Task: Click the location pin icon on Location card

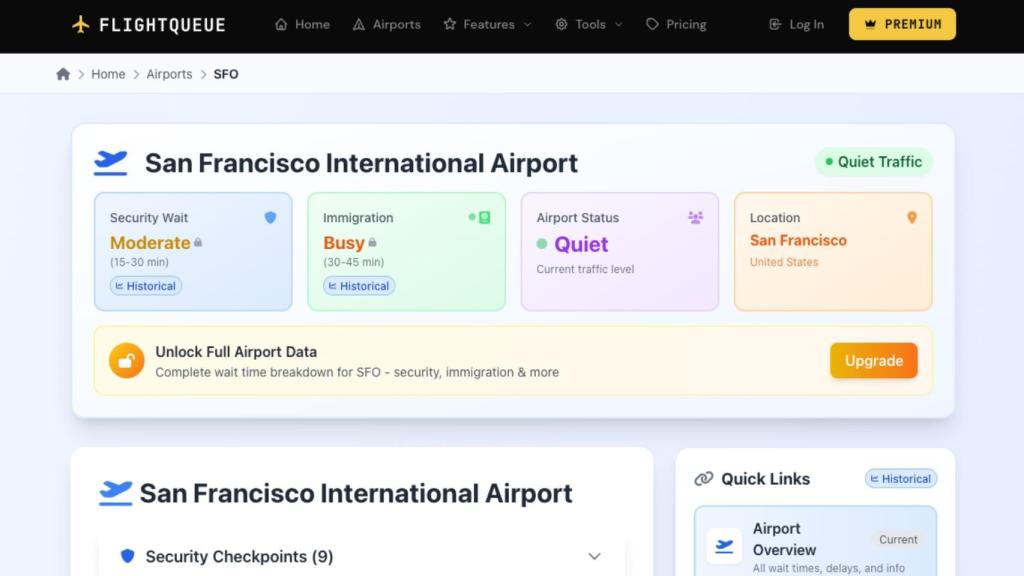Action: pyautogui.click(x=911, y=216)
